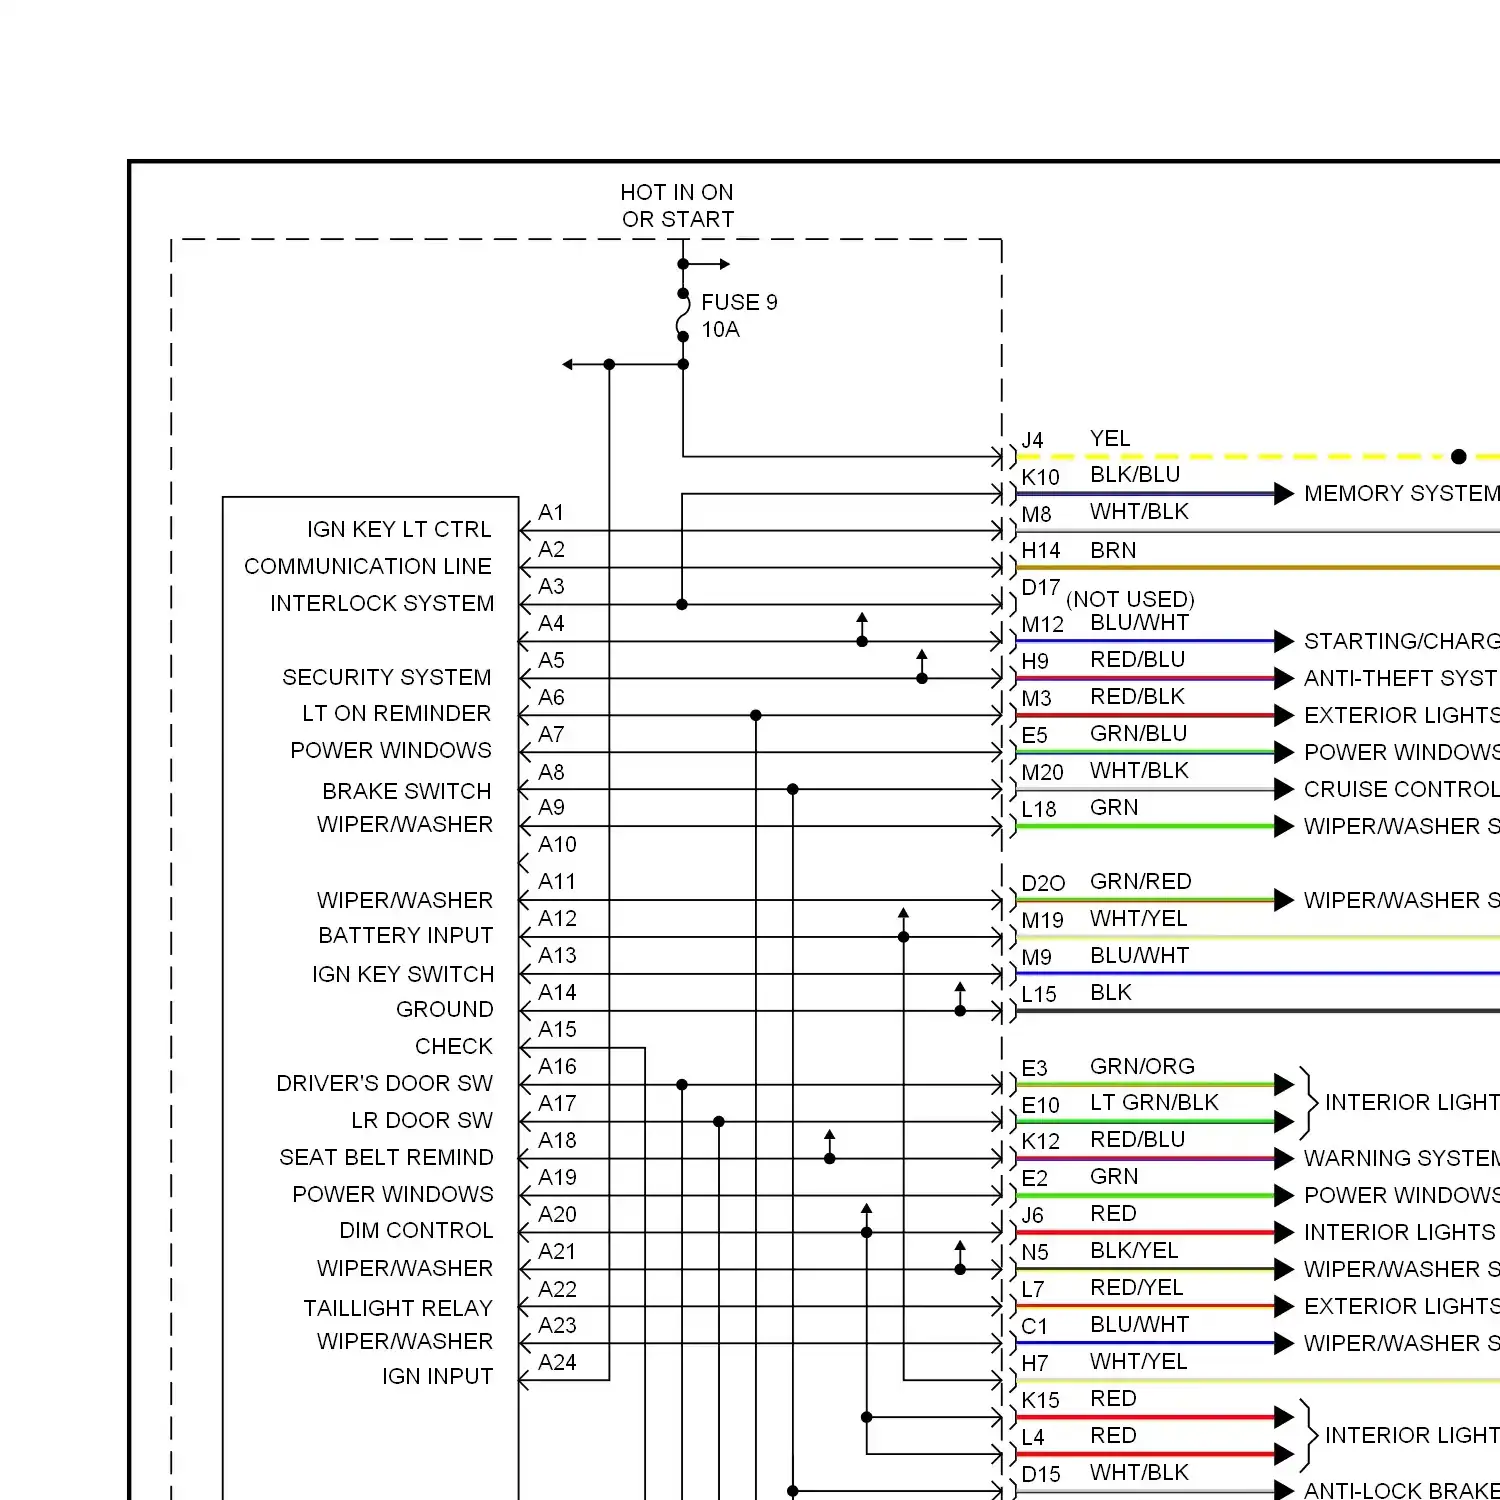Click the GROUND label
Image resolution: width=1500 pixels, height=1500 pixels.
[445, 1009]
